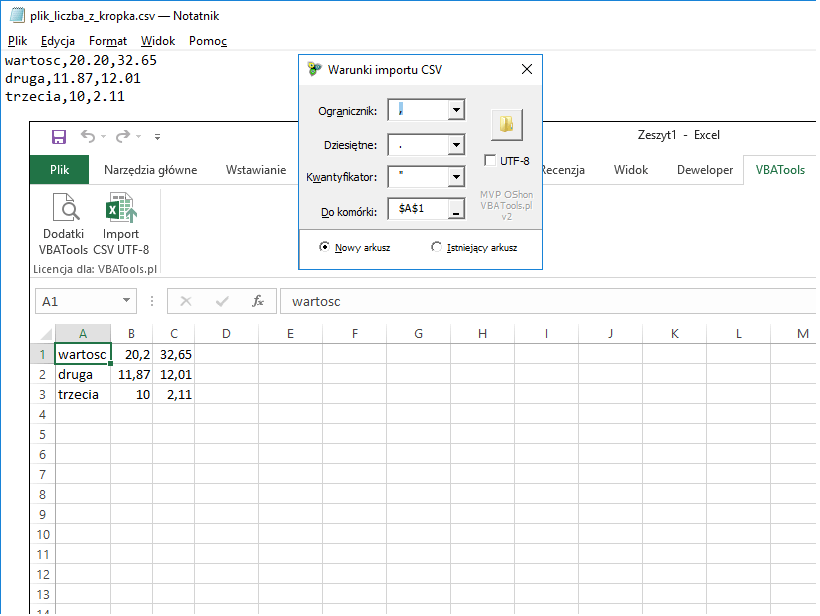Close the Warunki importu CSV dialog
Viewport: 820px width, 616px height.
point(527,69)
